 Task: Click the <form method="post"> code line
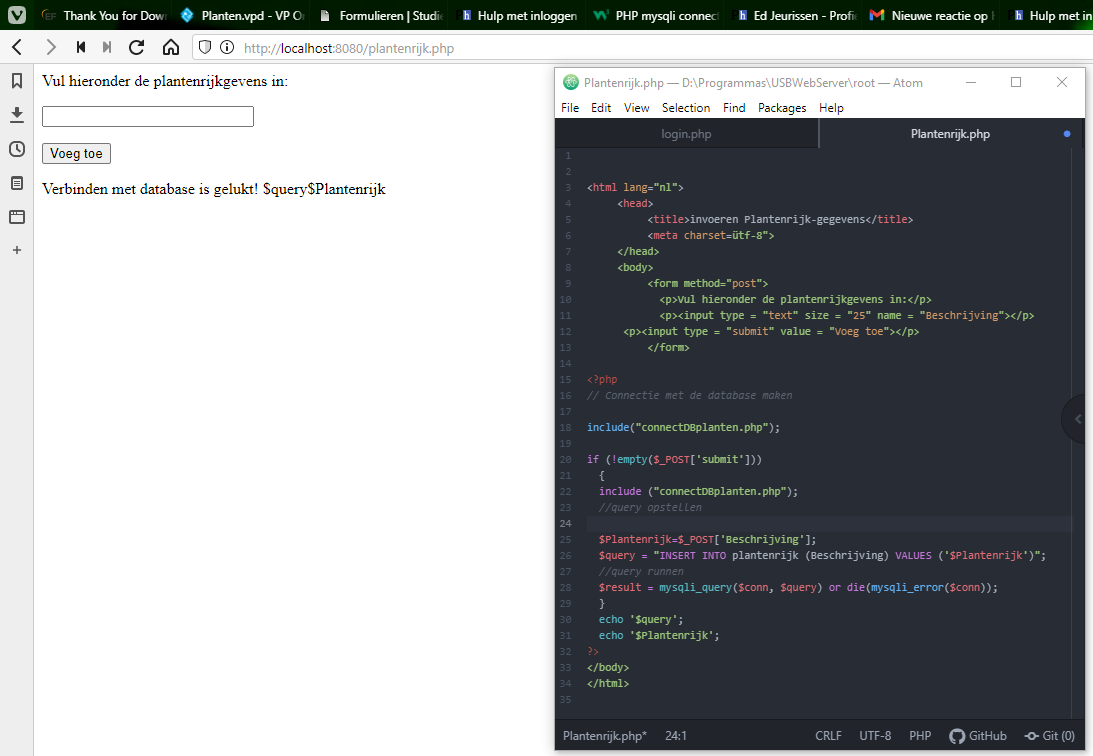coord(708,284)
